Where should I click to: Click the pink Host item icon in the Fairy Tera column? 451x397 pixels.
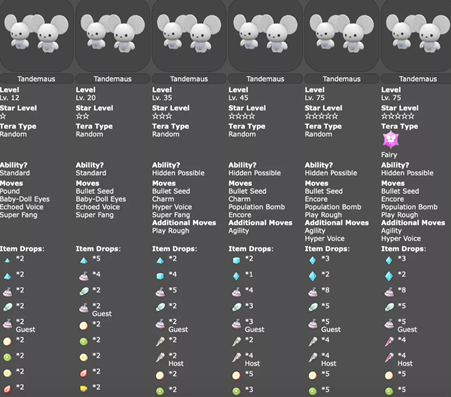pyautogui.click(x=389, y=358)
